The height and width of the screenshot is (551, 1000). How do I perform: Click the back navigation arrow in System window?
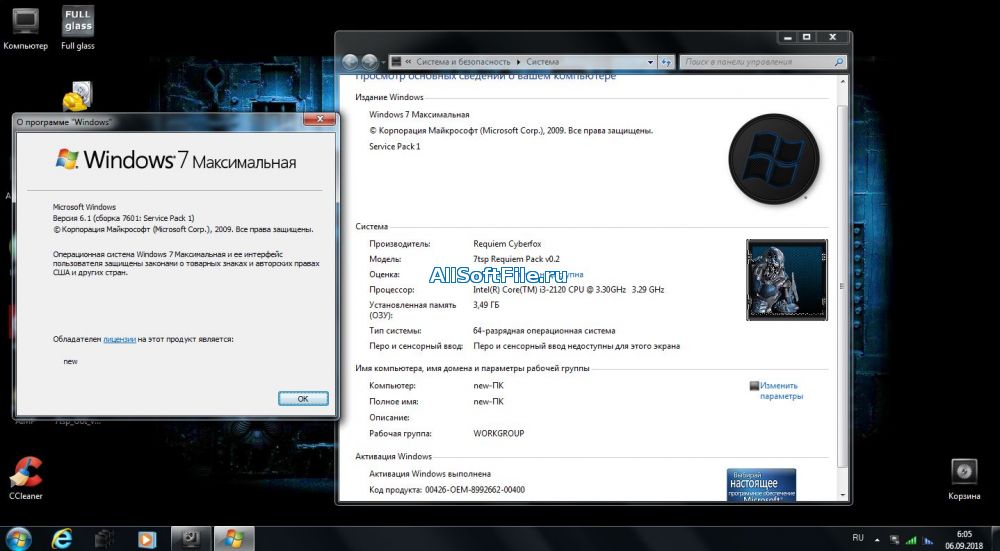pyautogui.click(x=349, y=62)
